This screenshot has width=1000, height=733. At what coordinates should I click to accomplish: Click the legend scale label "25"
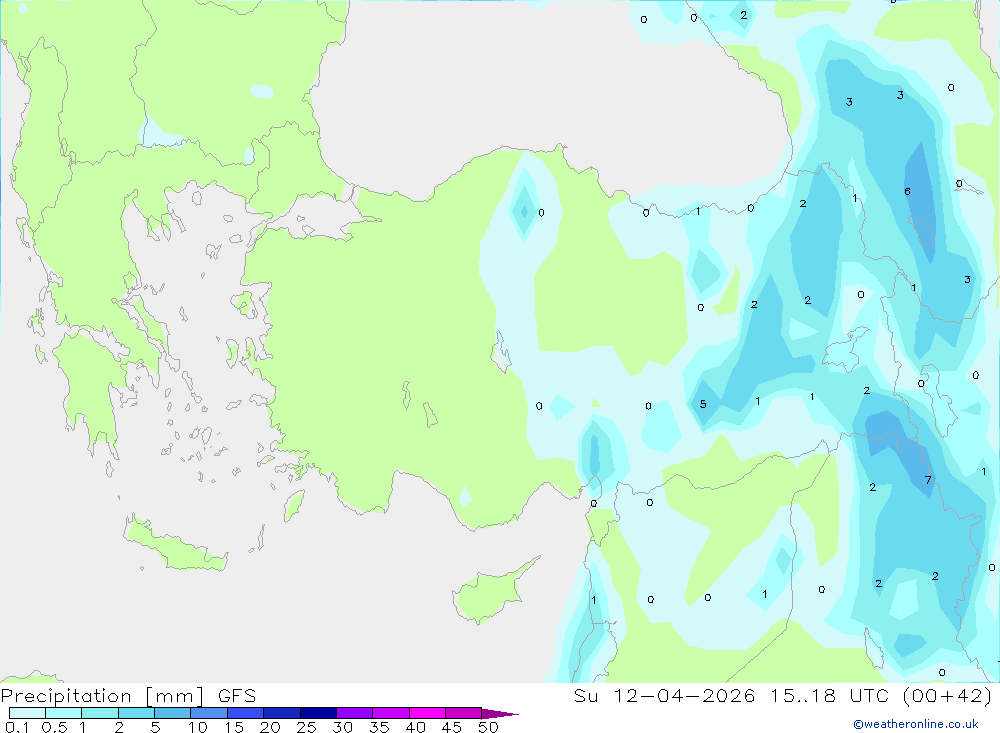click(306, 727)
